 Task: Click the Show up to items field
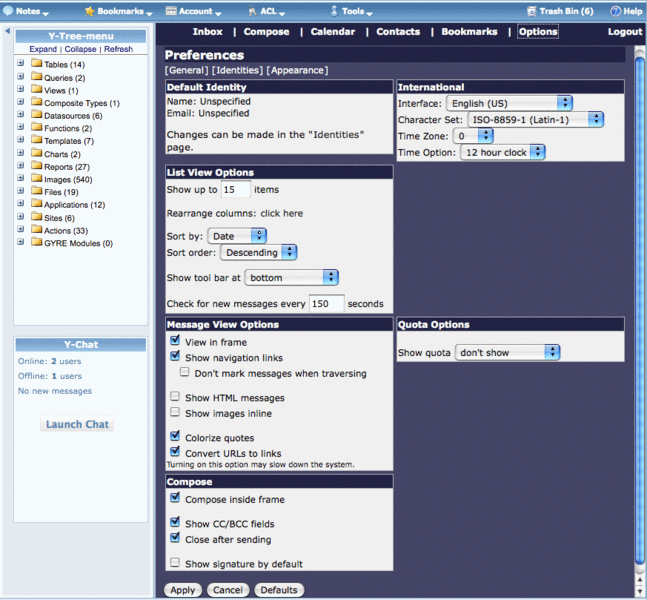[235, 189]
